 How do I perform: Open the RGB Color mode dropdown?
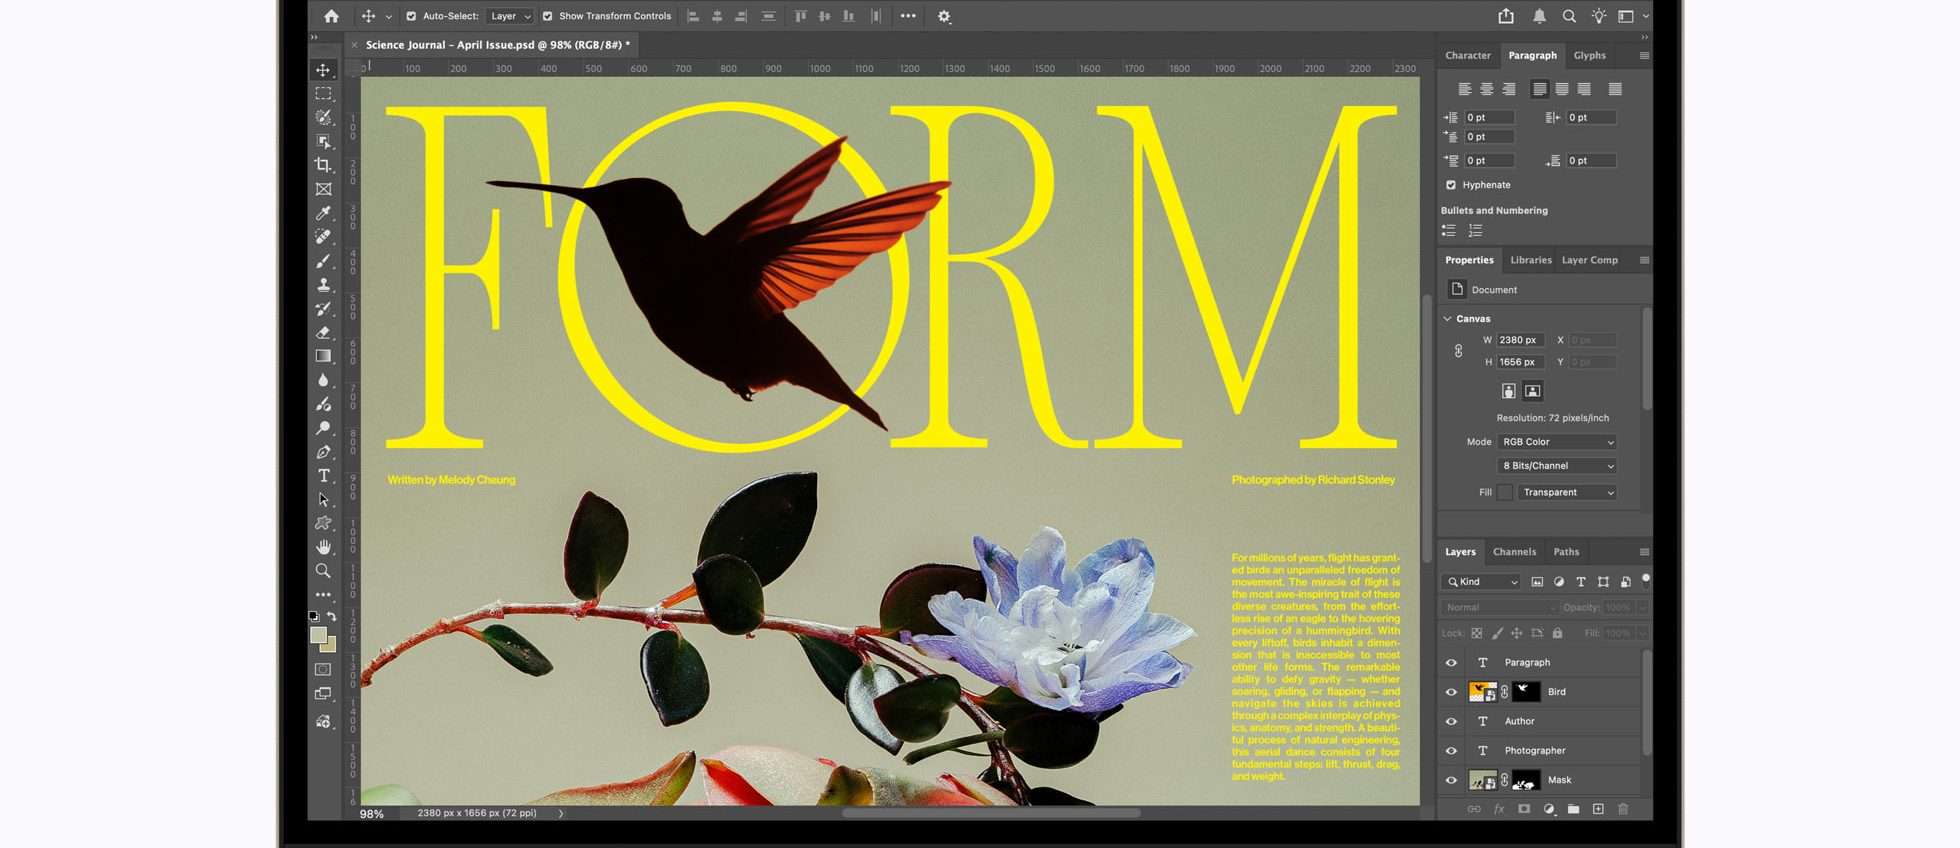pos(1557,442)
